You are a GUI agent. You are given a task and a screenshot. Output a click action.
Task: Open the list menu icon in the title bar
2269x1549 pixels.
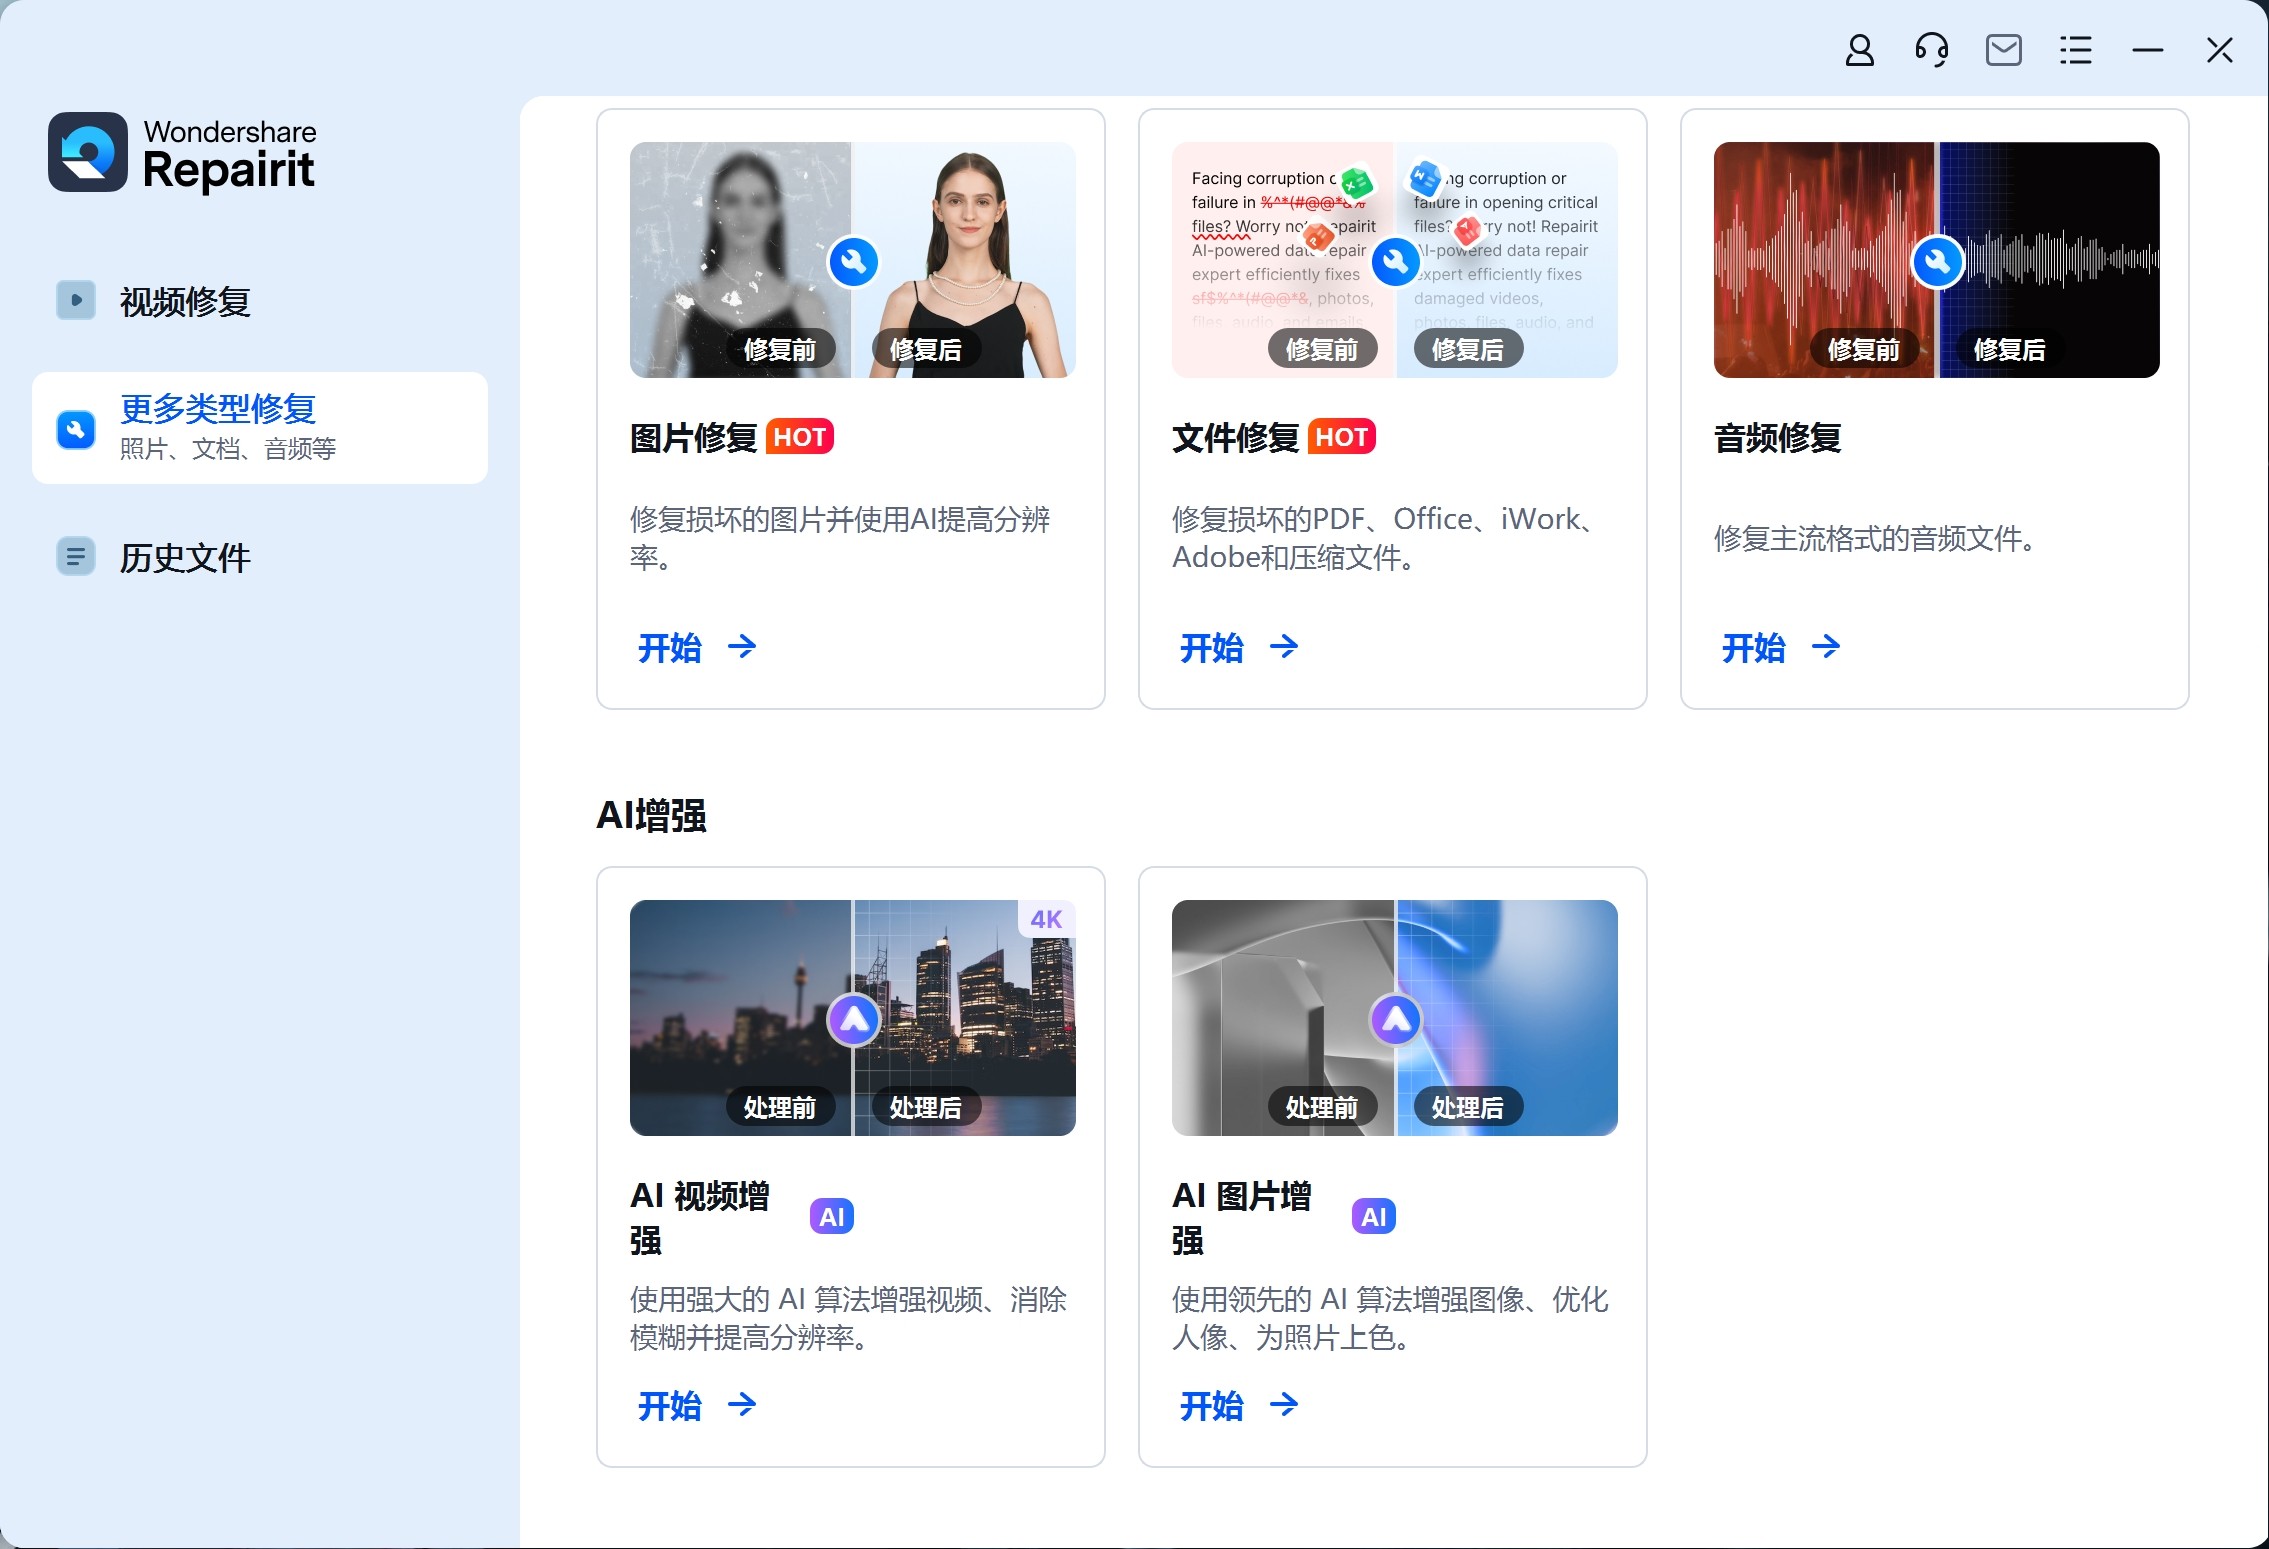click(x=2075, y=50)
